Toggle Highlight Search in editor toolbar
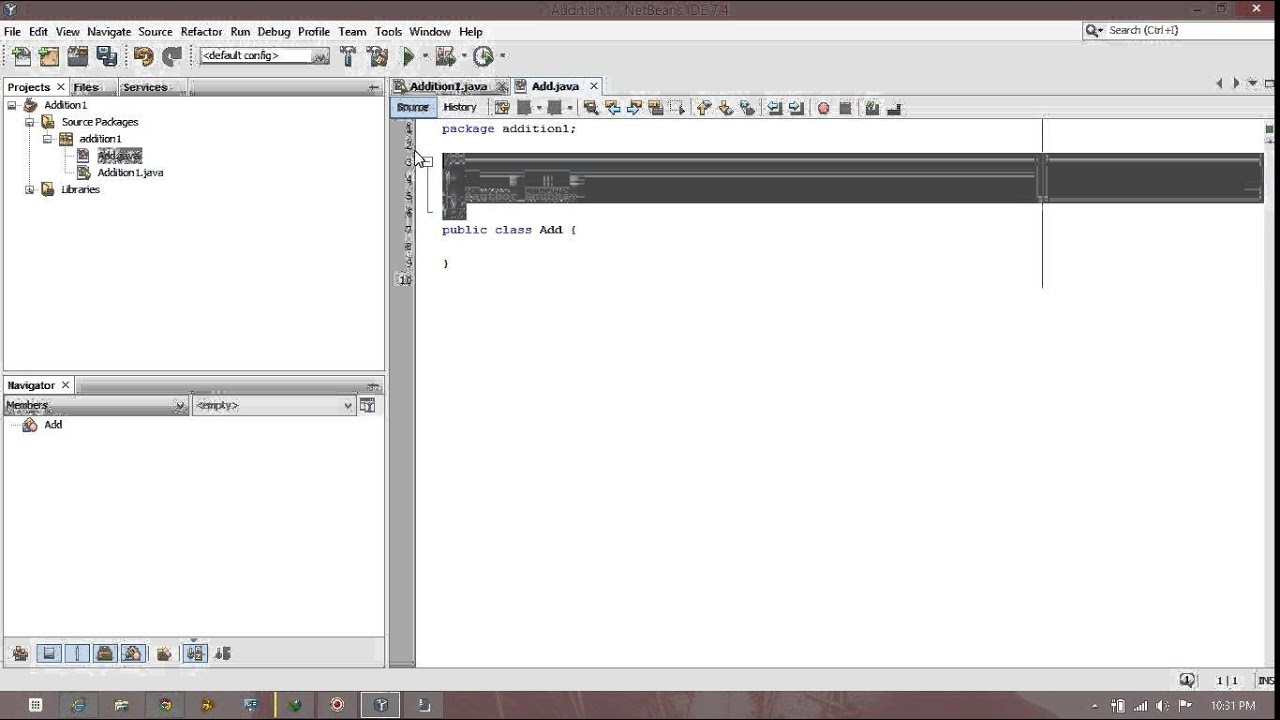This screenshot has height=720, width=1280. tap(656, 108)
